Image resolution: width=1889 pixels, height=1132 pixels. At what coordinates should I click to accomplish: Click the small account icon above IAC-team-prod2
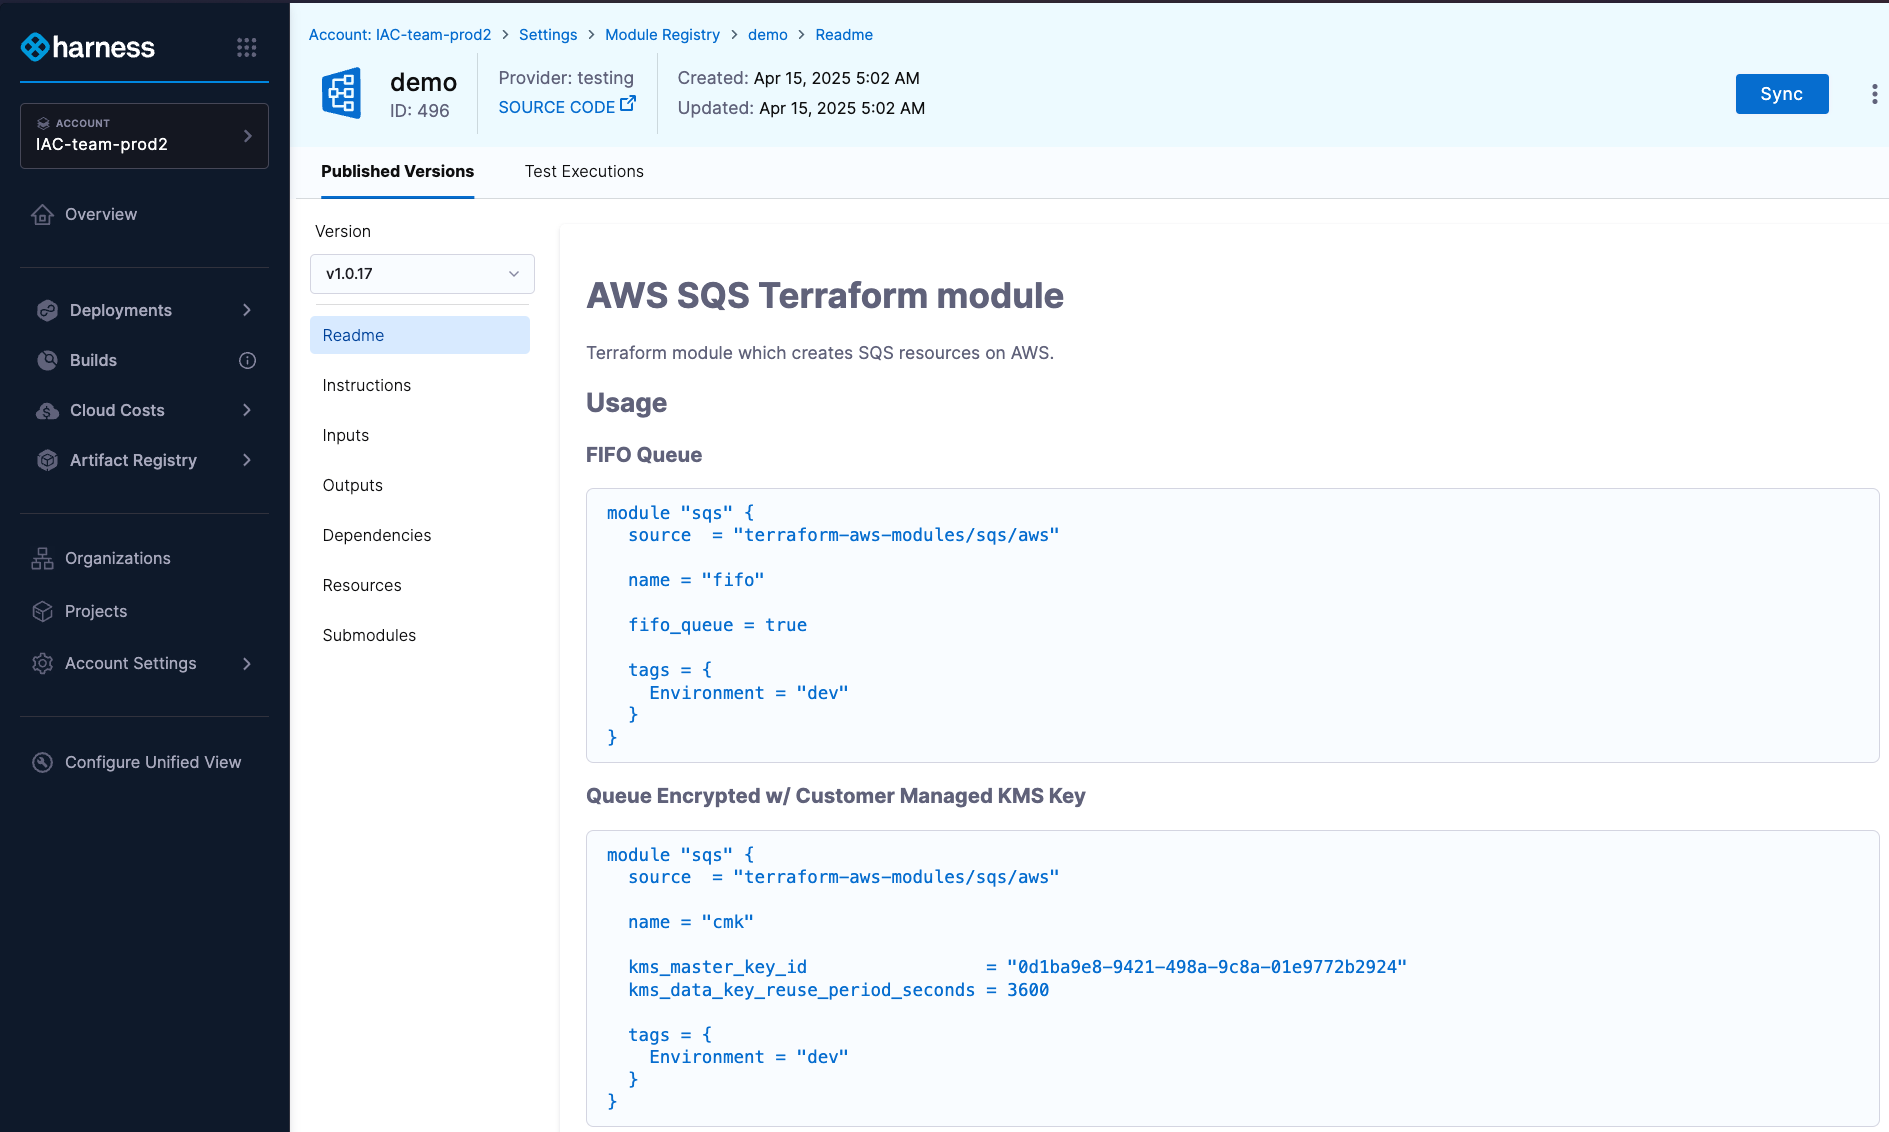click(43, 123)
